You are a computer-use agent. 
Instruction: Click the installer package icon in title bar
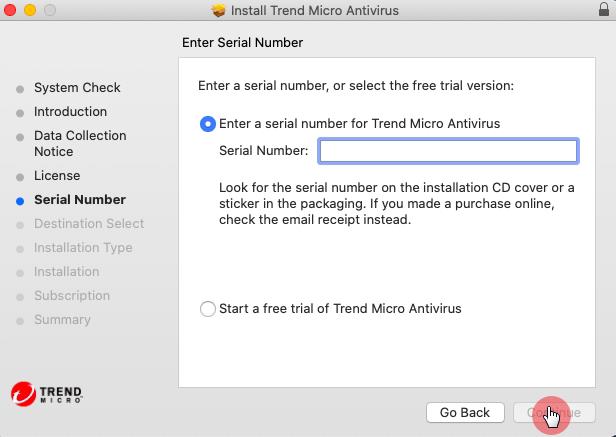tap(219, 11)
